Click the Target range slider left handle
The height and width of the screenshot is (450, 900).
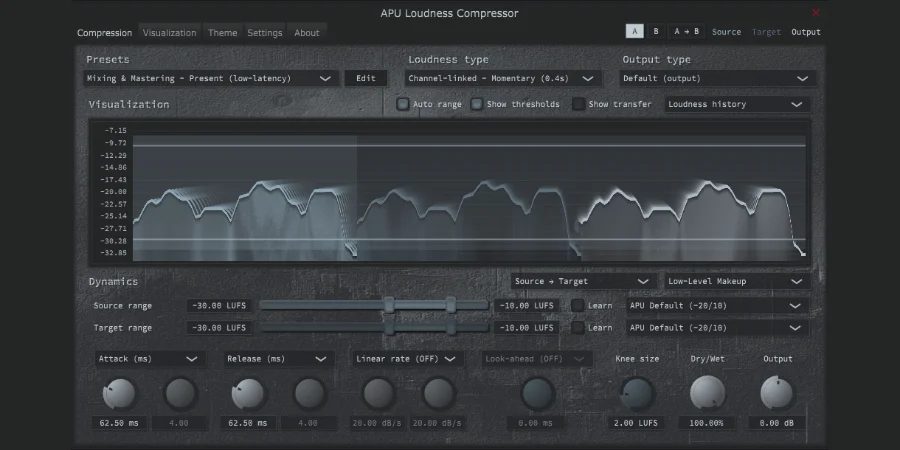point(389,327)
